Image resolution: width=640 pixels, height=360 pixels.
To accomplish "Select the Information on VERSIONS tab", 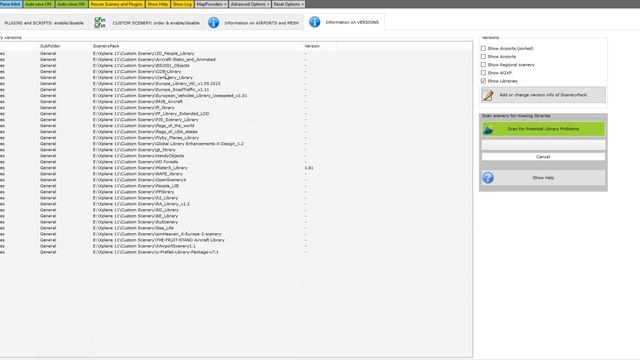I will tap(344, 22).
